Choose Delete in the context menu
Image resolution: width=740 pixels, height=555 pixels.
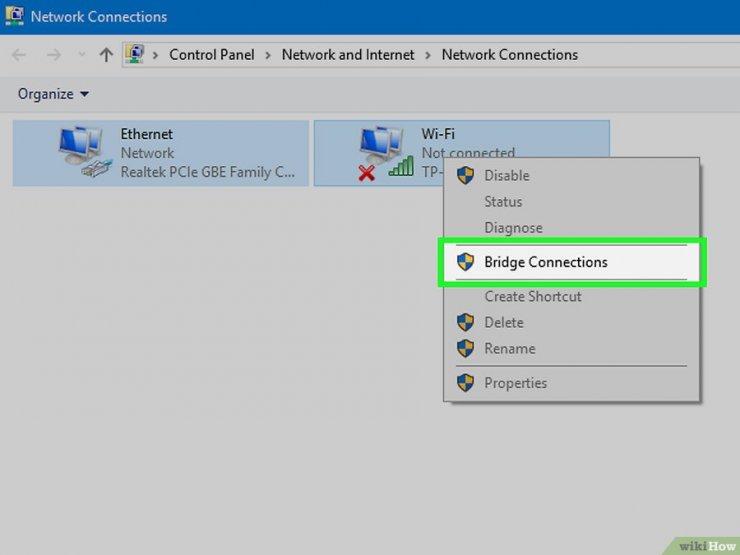coord(572,323)
